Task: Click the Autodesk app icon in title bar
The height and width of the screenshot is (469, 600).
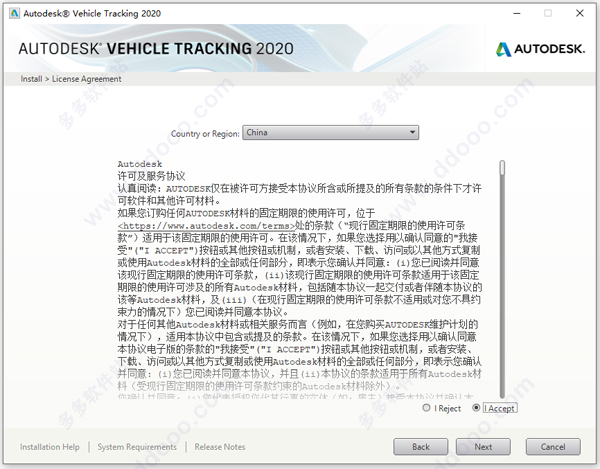Action: (x=14, y=13)
